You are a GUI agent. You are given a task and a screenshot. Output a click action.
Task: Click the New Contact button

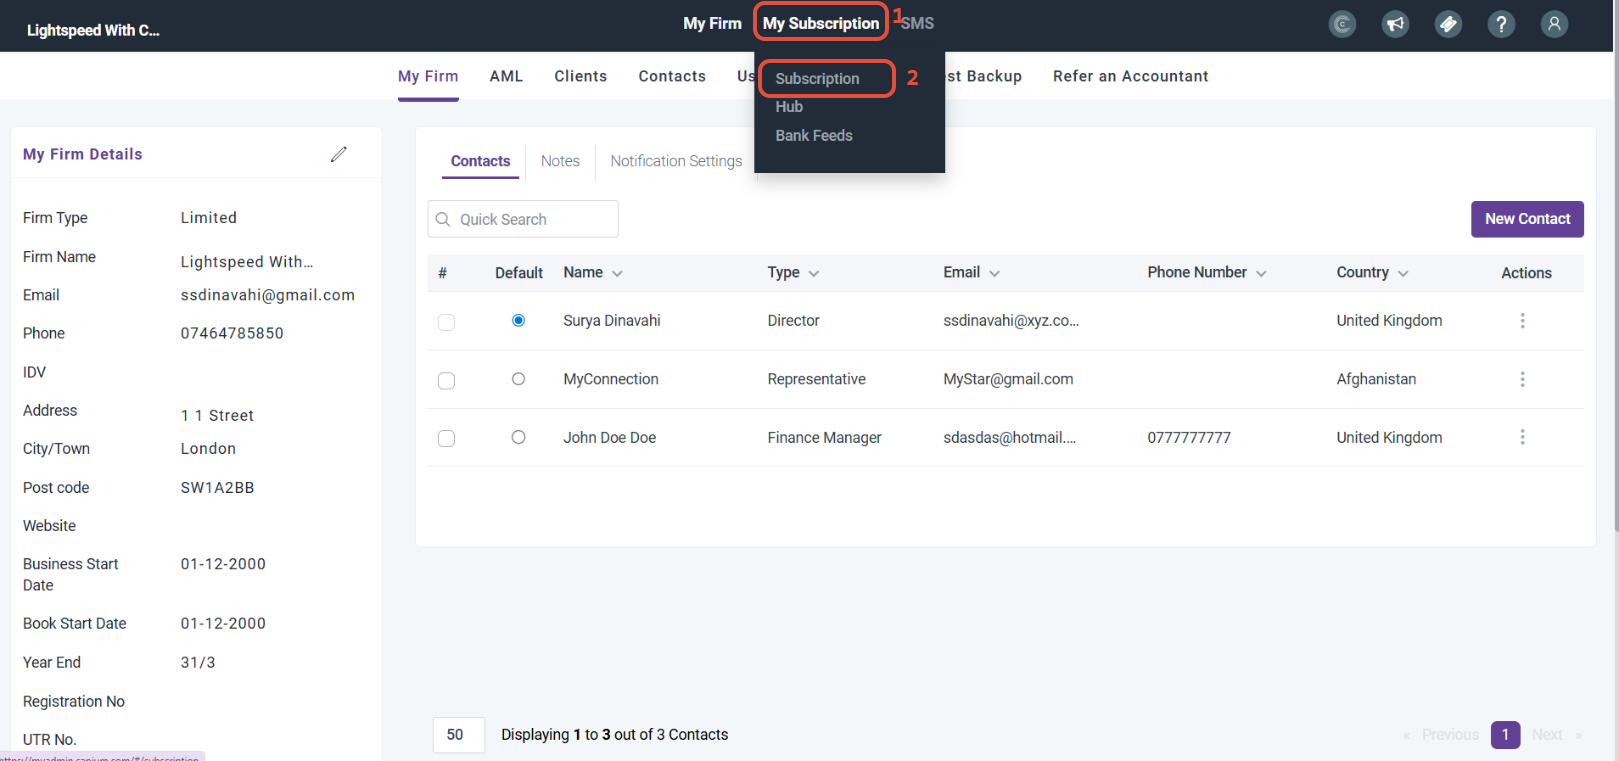coord(1527,219)
